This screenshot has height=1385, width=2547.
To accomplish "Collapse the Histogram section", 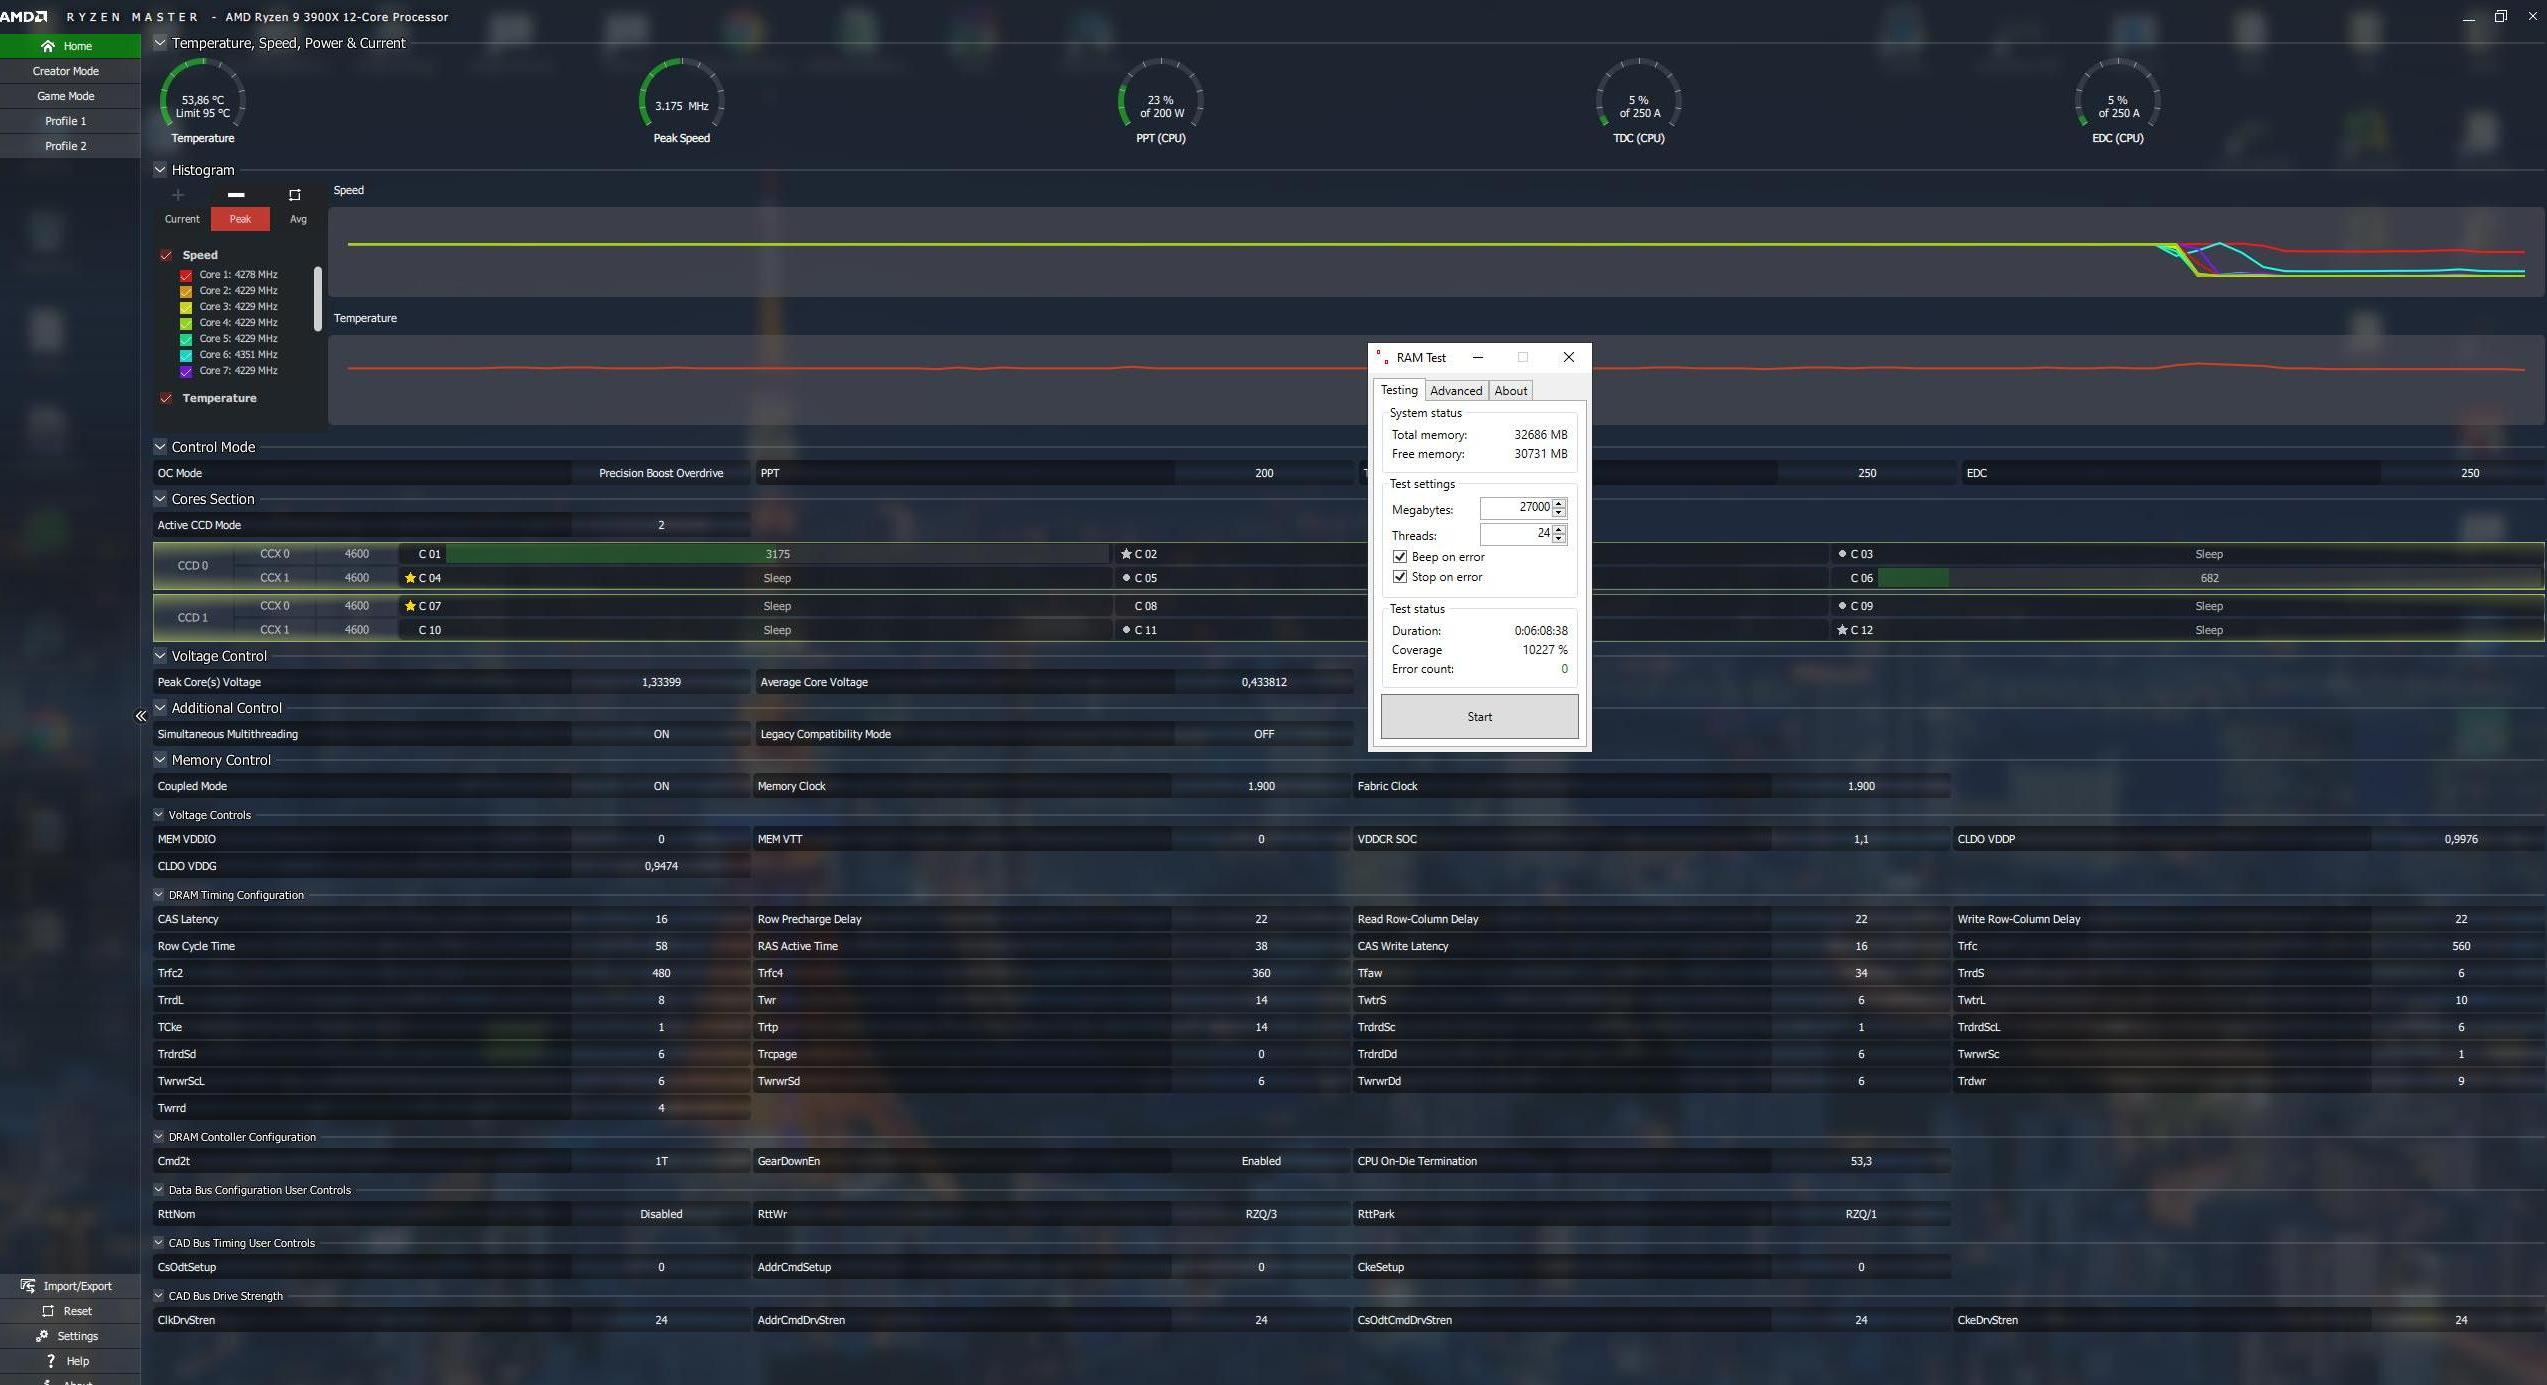I will 160,170.
